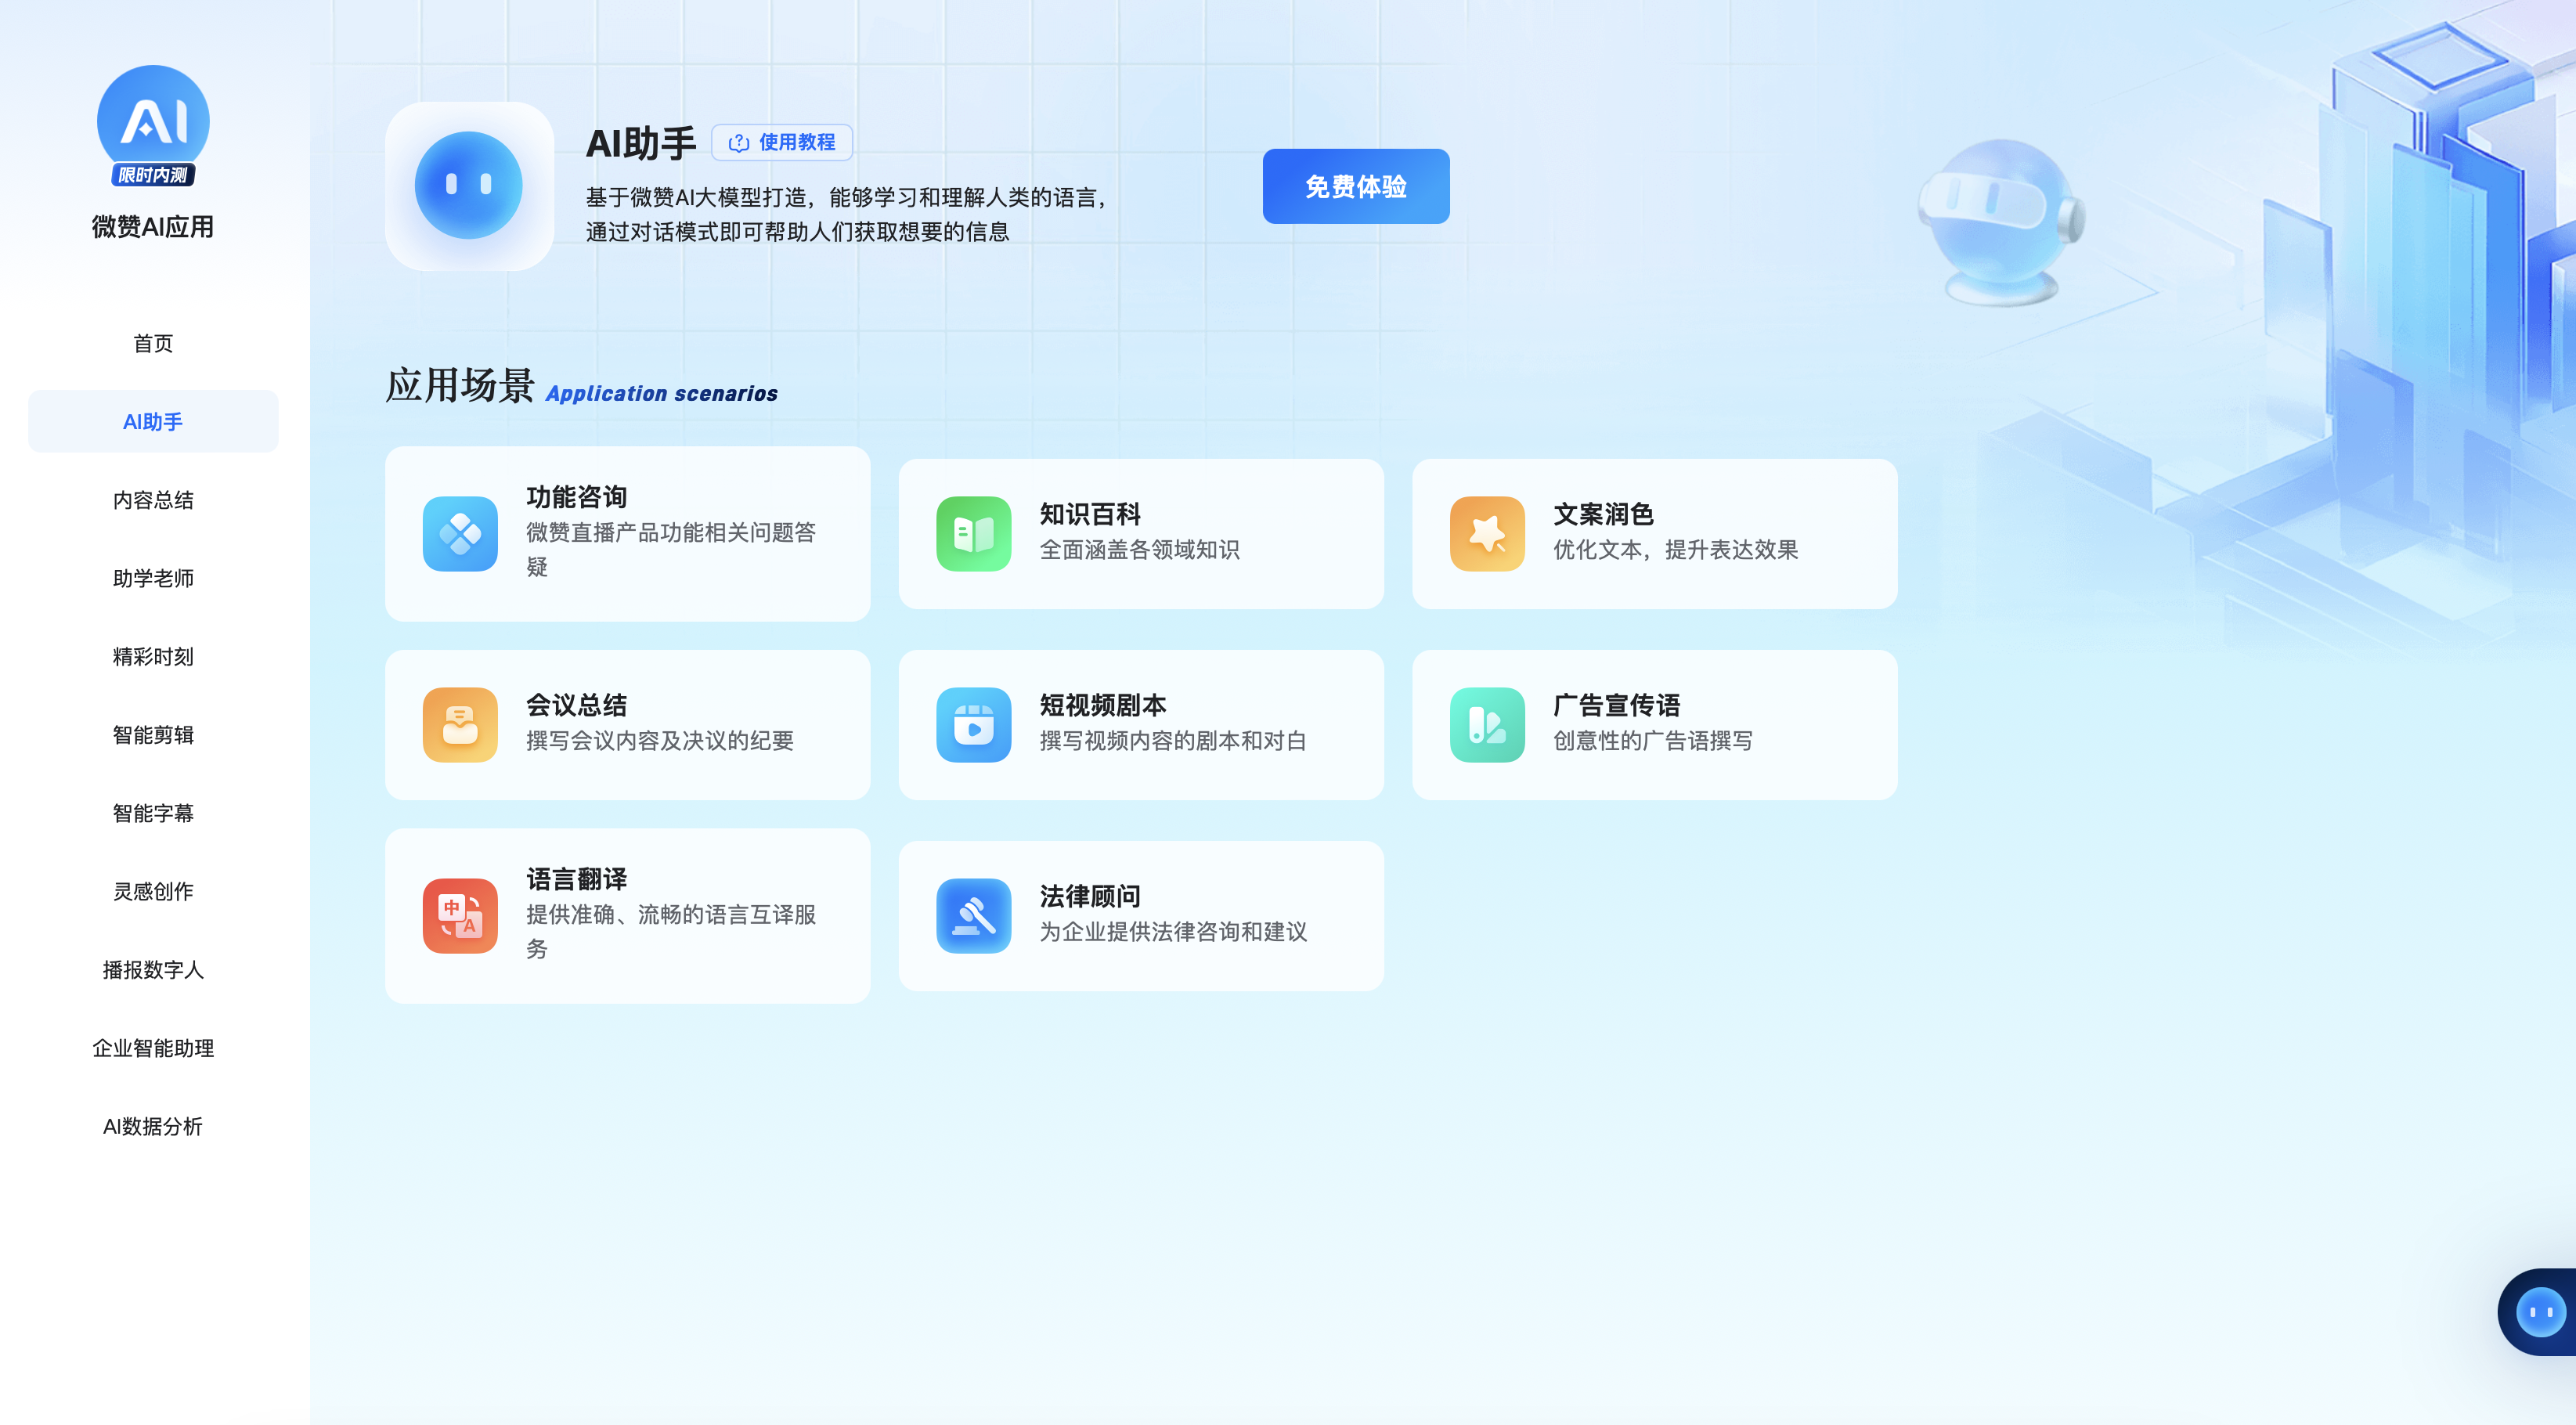Go to 首页 in the sidebar
Viewport: 2576px width, 1425px height.
coord(153,343)
